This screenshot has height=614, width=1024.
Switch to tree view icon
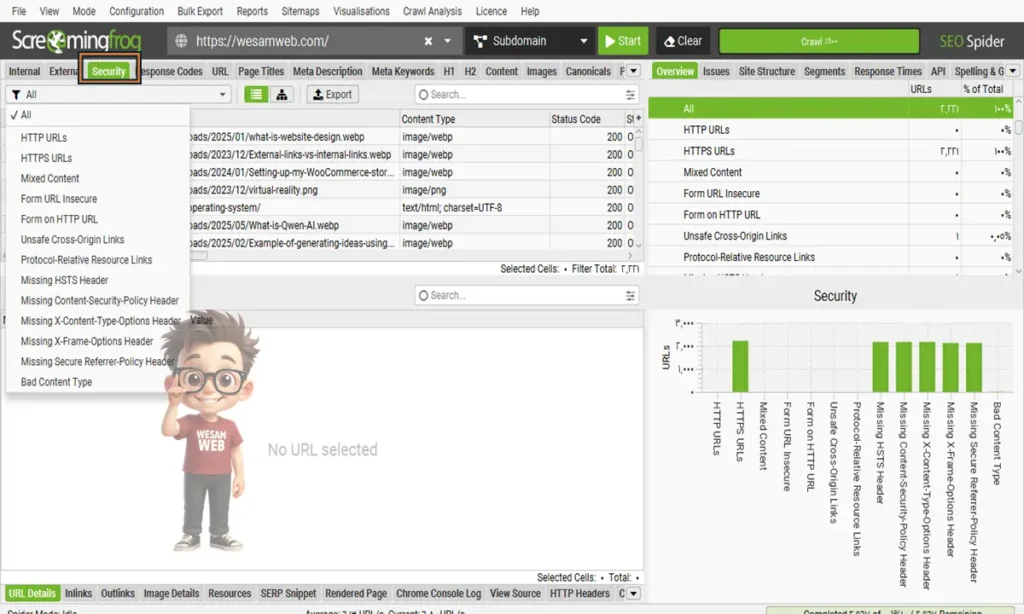[x=282, y=94]
